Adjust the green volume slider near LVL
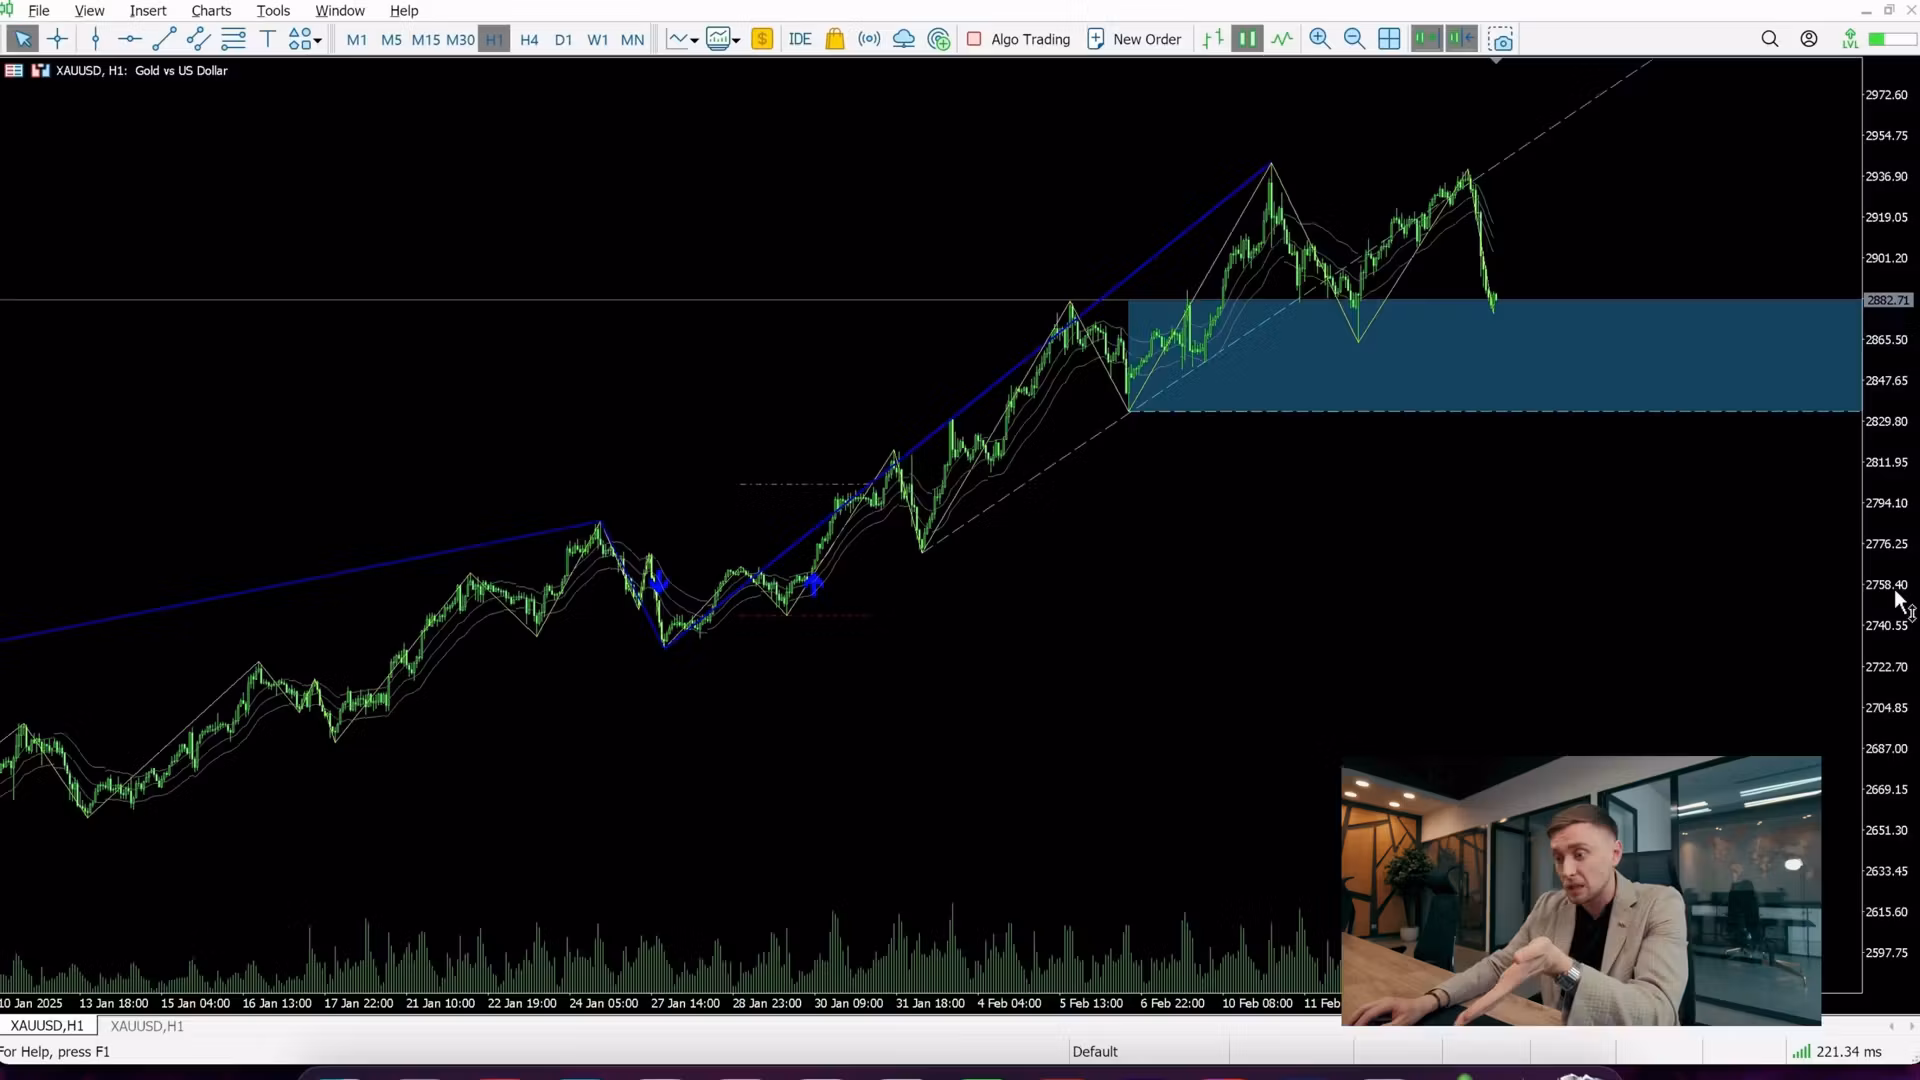 [1885, 38]
